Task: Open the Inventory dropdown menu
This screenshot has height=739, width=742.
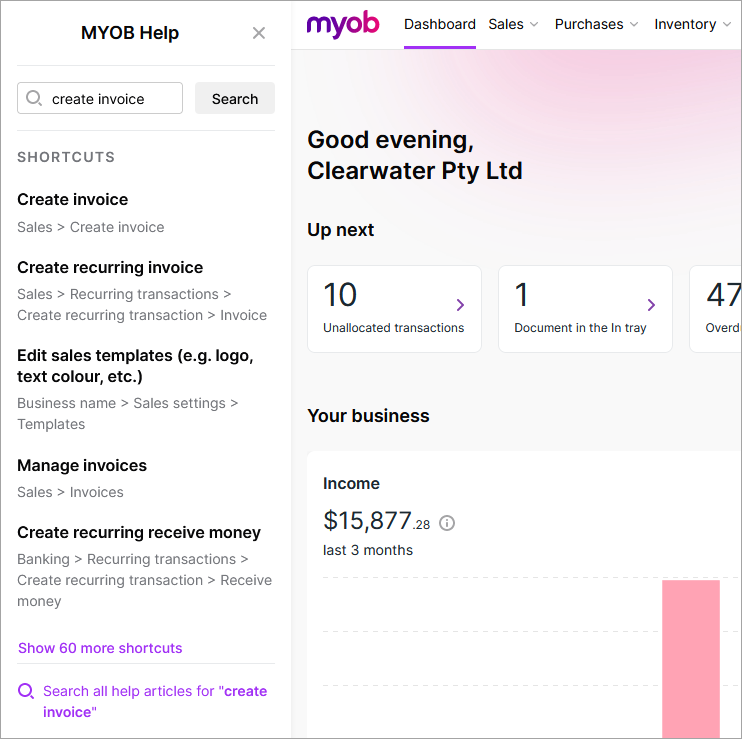Action: (692, 24)
